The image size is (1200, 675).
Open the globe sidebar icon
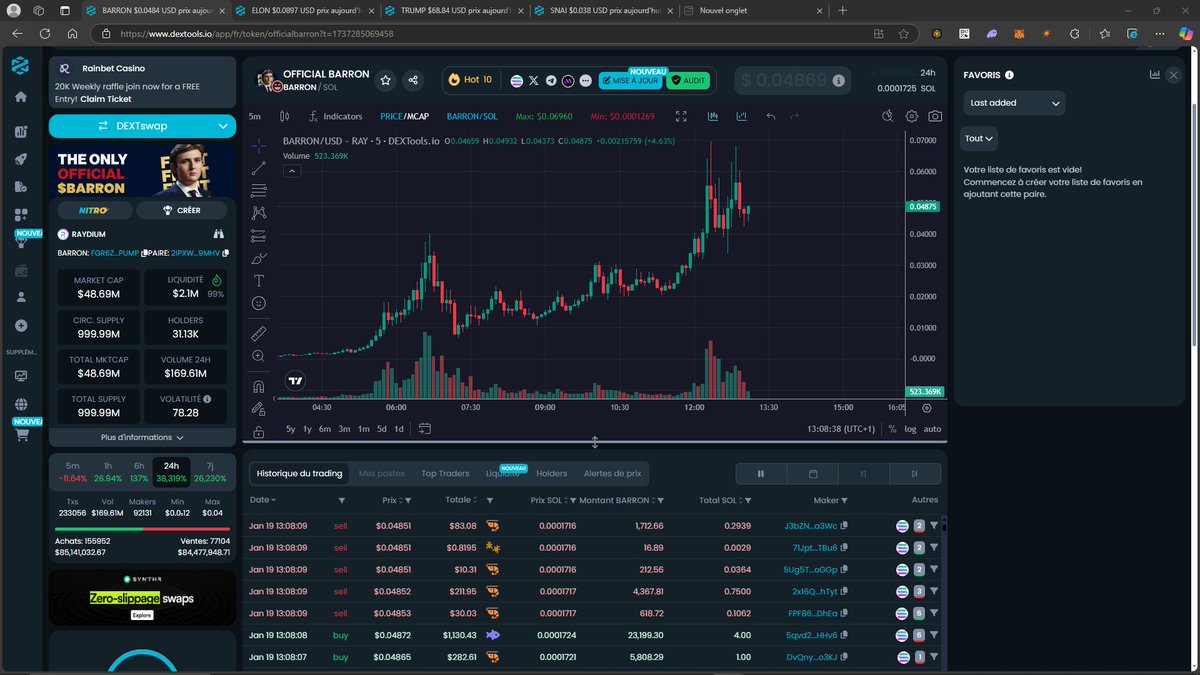[x=20, y=405]
